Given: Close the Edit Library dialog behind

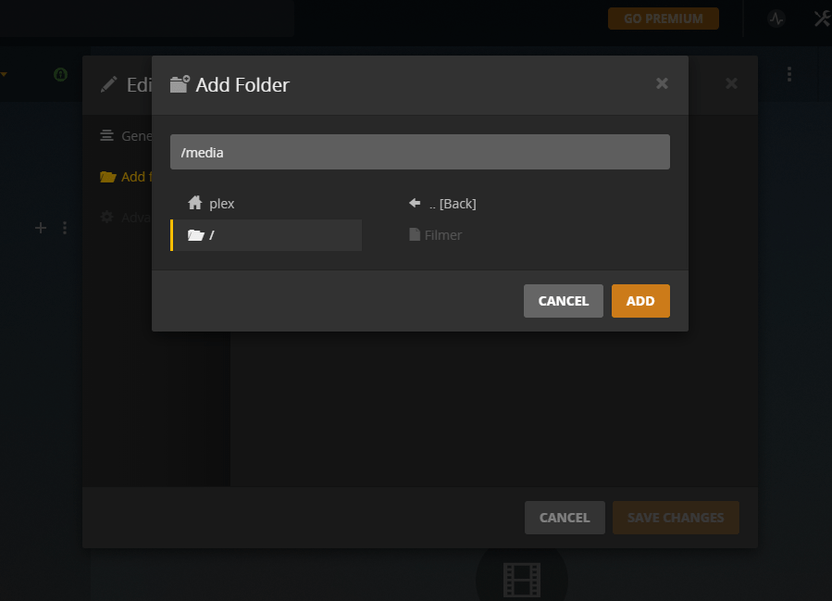Looking at the screenshot, I should click(x=731, y=83).
